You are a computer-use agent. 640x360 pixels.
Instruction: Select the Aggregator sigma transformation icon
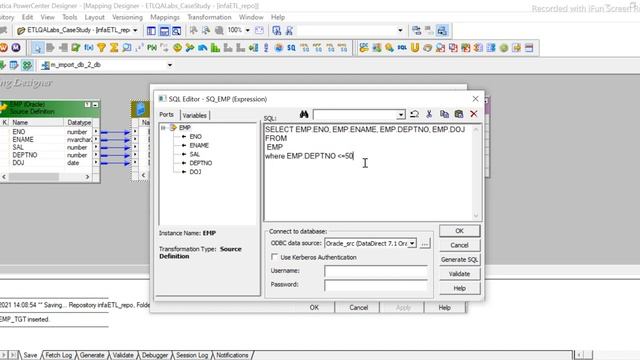coord(114,48)
